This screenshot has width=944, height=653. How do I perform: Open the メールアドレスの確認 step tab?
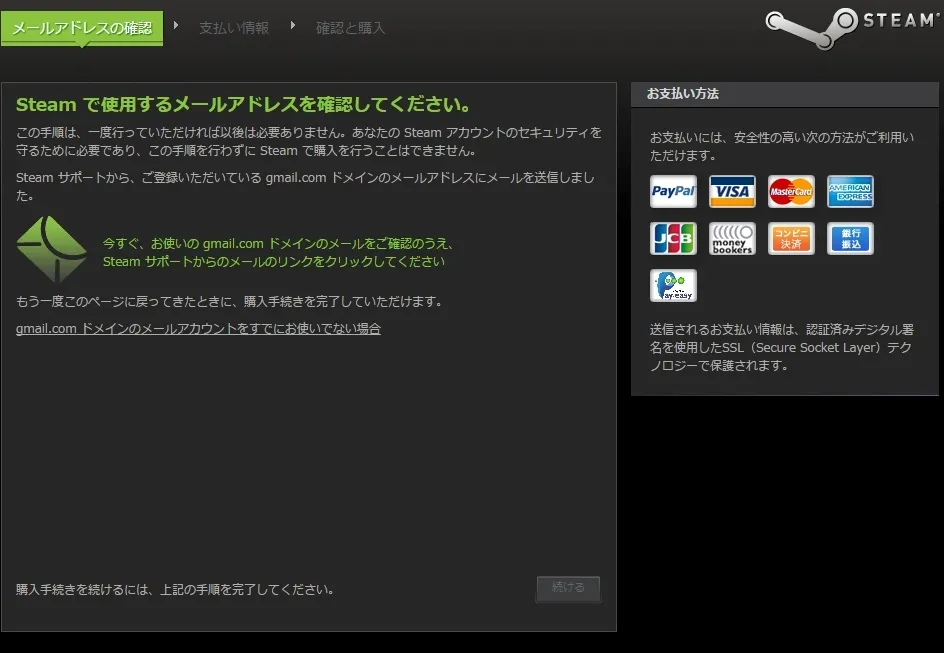[82, 28]
